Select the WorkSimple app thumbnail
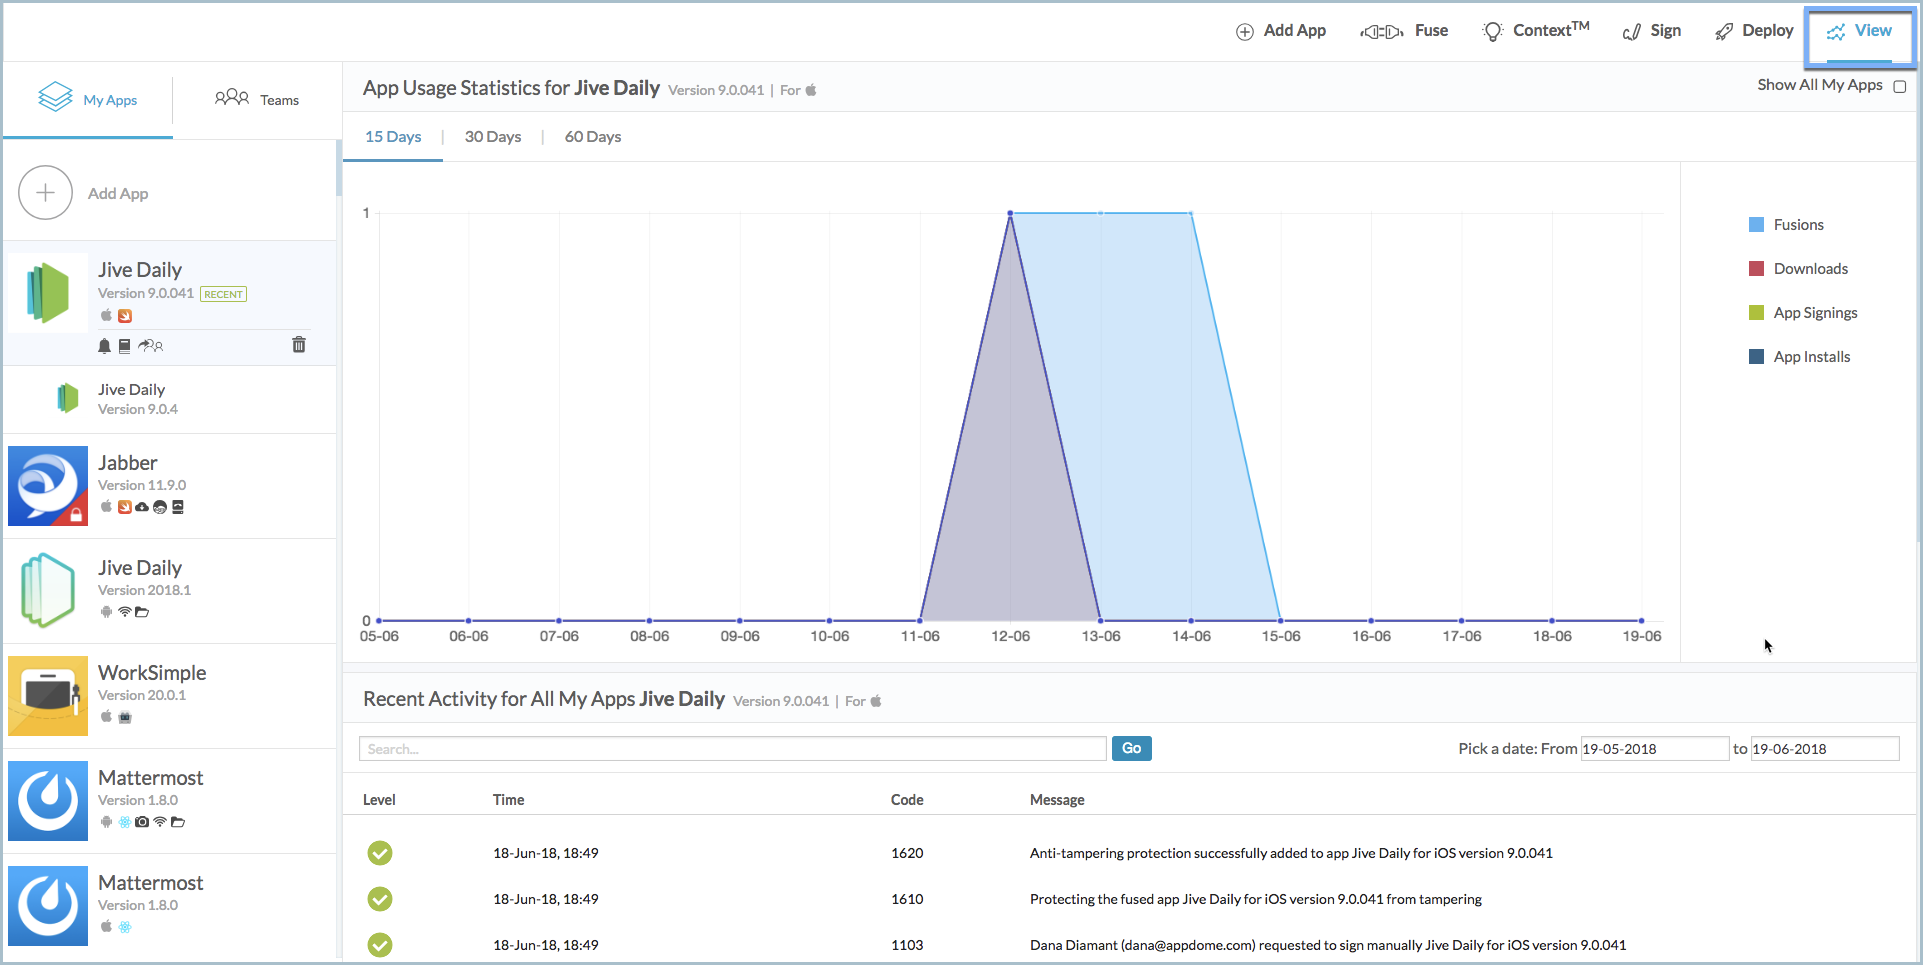1923x965 pixels. pos(48,696)
